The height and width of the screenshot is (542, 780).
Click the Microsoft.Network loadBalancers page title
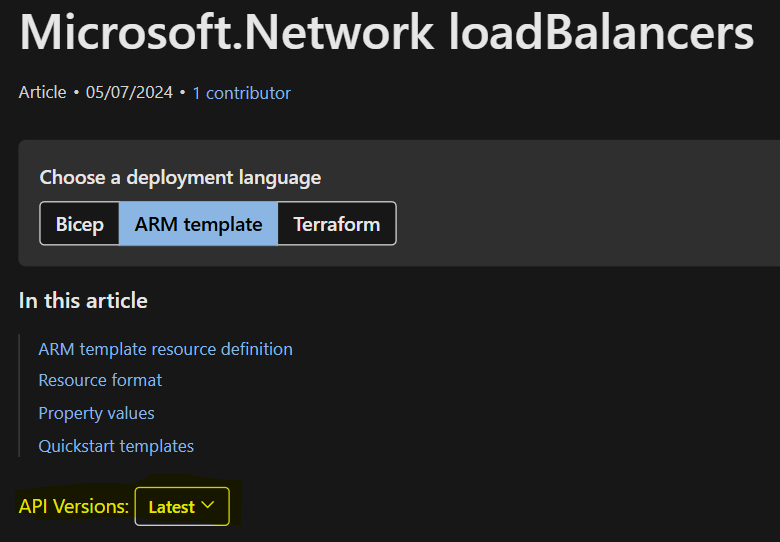(387, 33)
